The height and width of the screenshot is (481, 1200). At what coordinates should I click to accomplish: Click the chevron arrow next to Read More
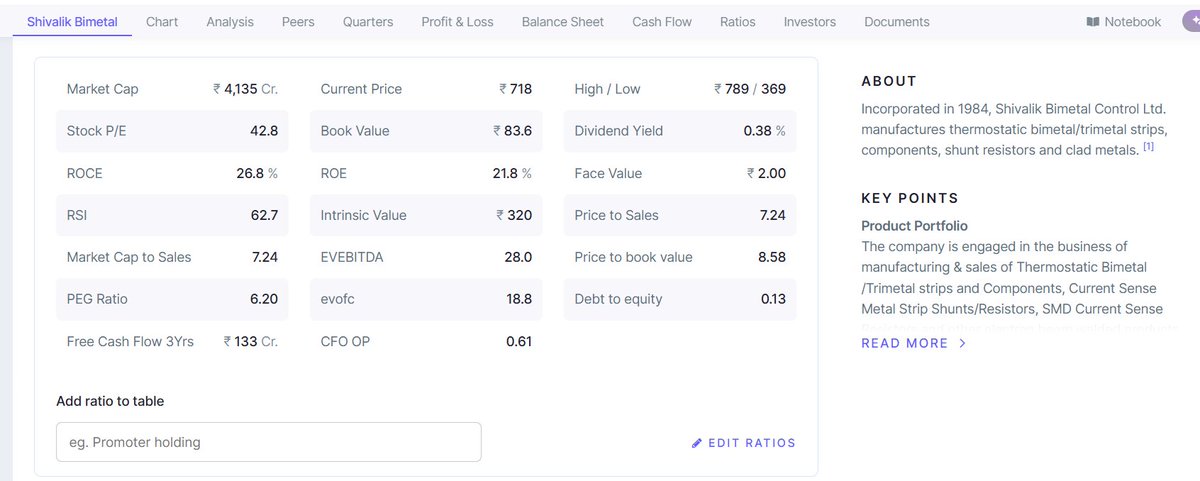(x=962, y=343)
